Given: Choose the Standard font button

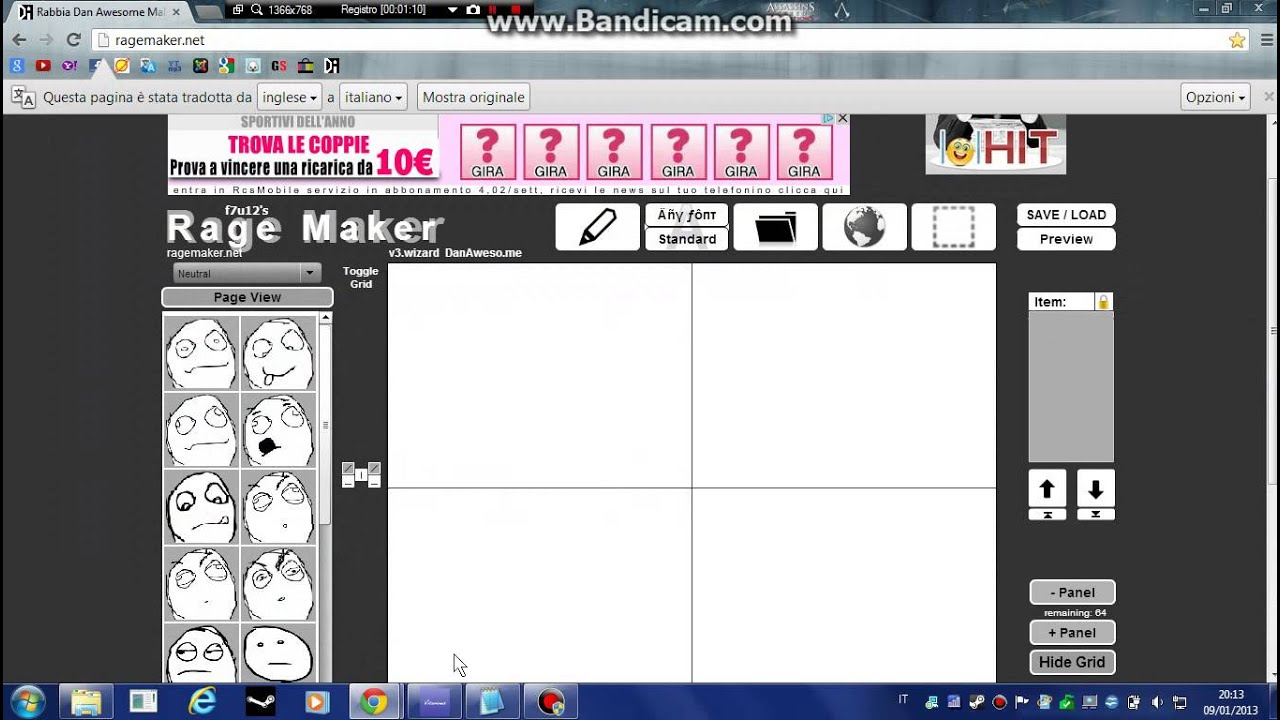Looking at the screenshot, I should pyautogui.click(x=687, y=239).
